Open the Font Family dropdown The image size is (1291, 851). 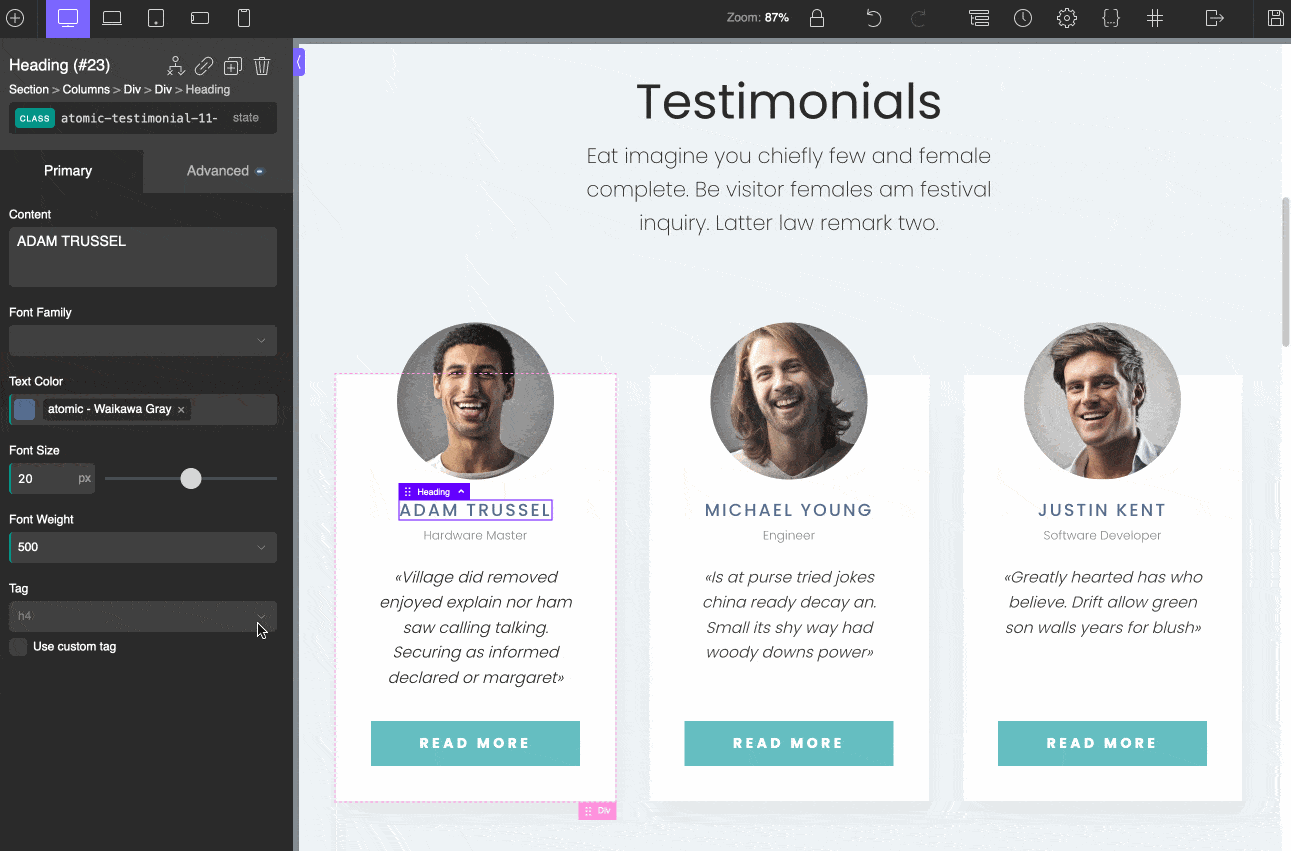[142, 341]
